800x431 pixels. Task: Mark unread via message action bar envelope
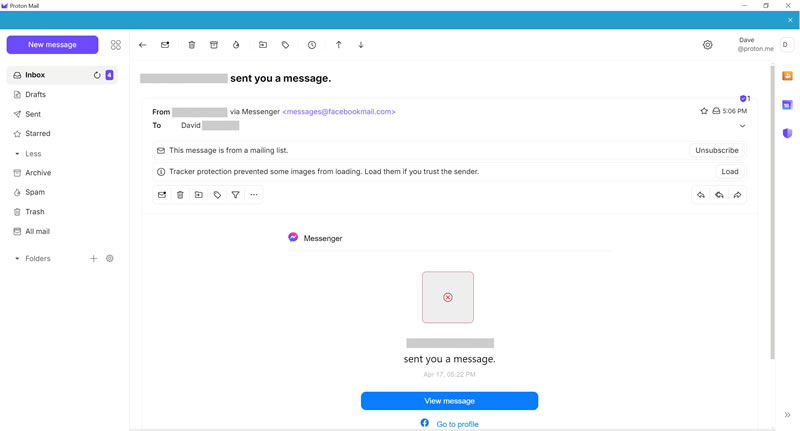pos(162,195)
